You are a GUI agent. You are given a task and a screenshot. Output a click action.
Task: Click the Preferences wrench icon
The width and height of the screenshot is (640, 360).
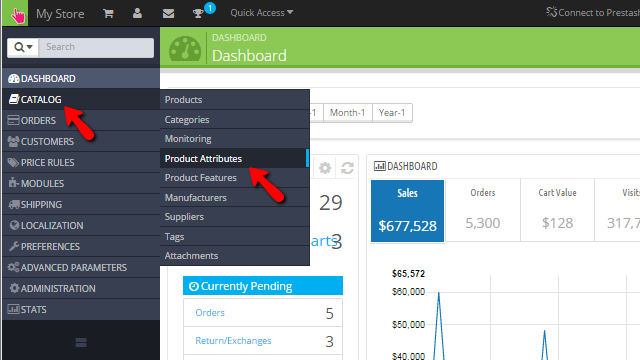click(14, 246)
